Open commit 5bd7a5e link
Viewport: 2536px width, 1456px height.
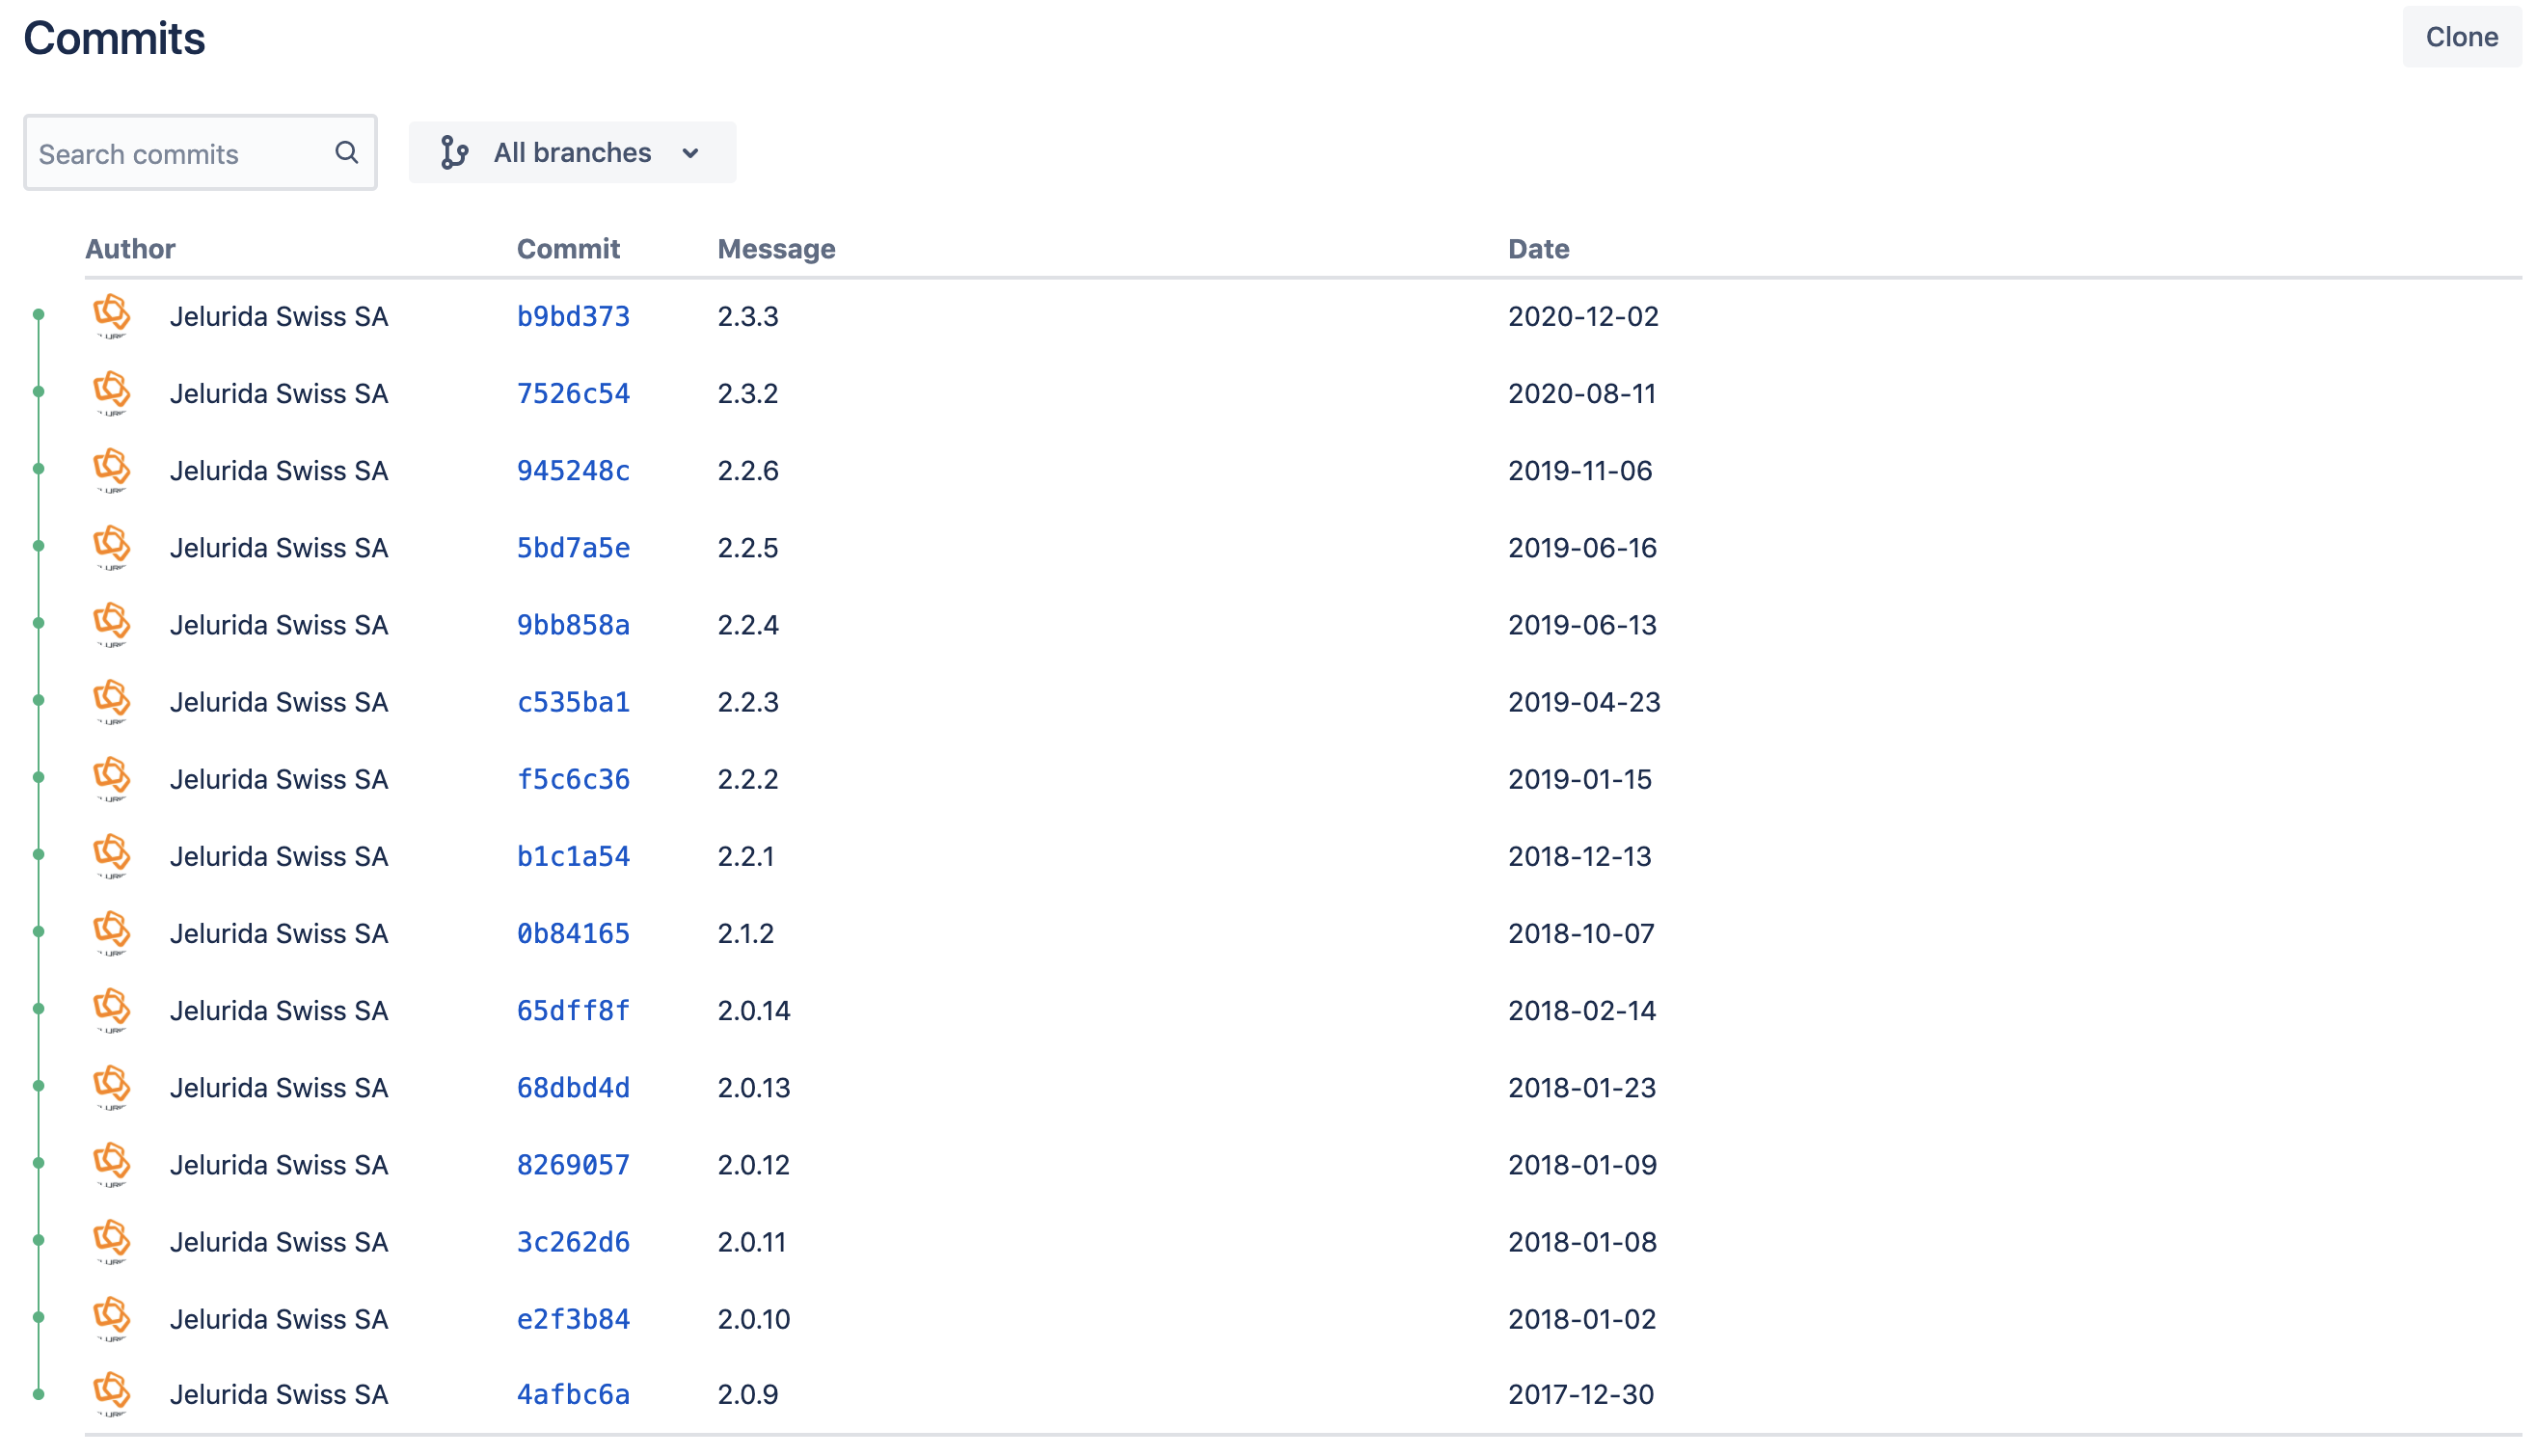[x=573, y=547]
